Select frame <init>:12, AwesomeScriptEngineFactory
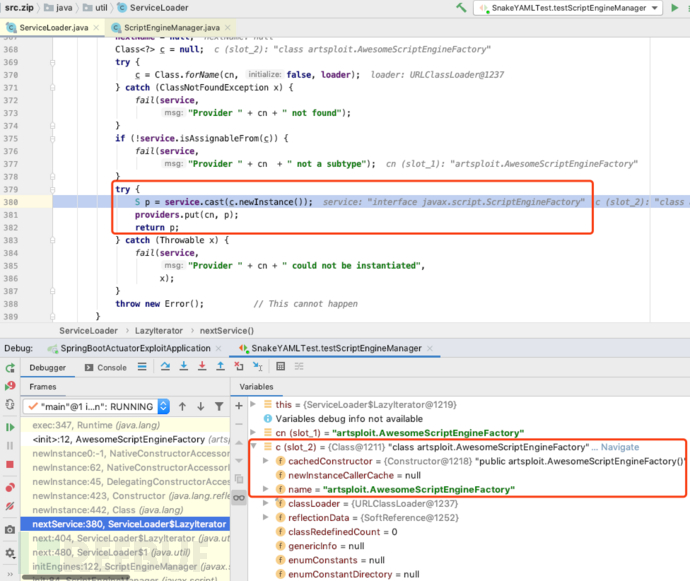 [125, 439]
